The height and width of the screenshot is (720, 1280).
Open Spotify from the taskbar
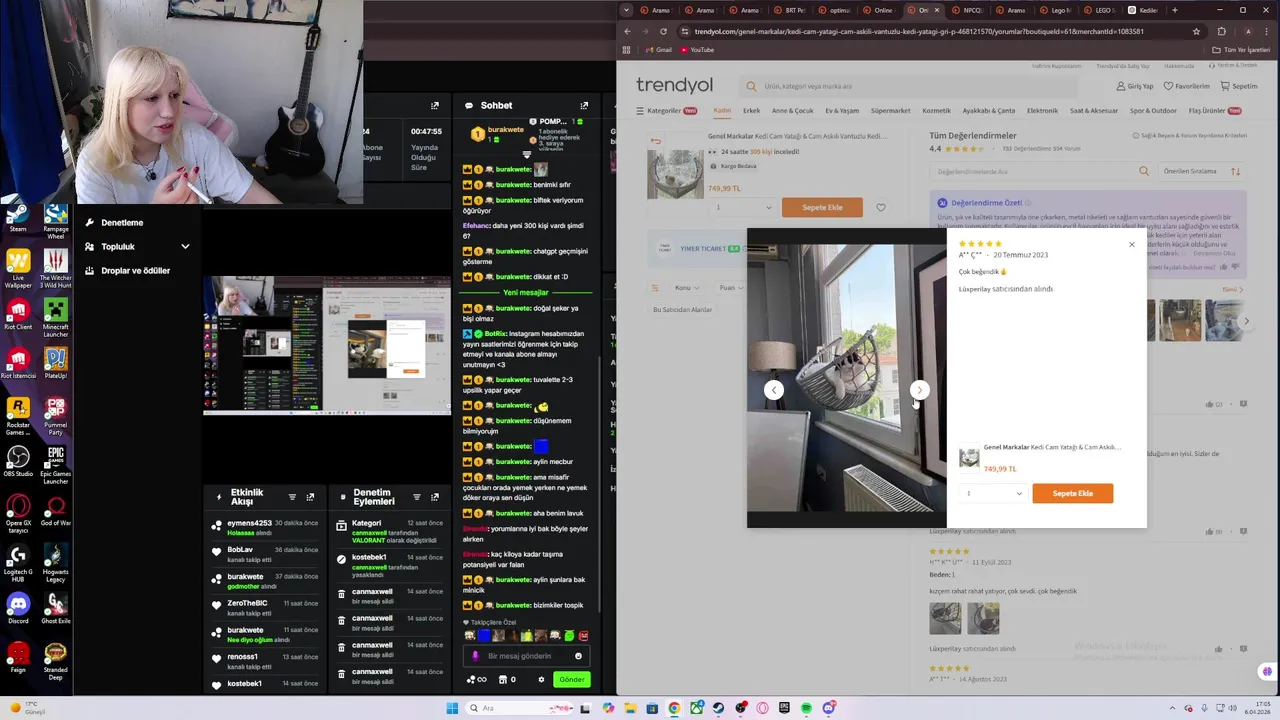pos(806,708)
